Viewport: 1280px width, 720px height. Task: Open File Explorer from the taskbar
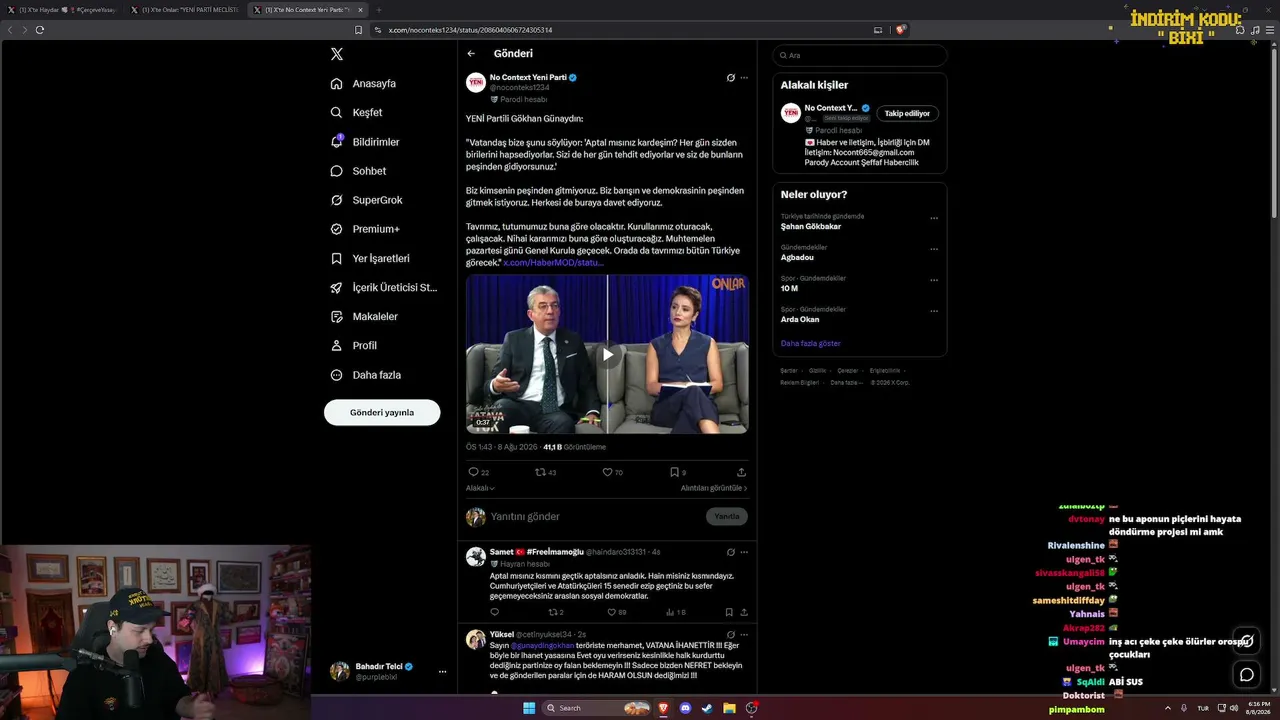pyautogui.click(x=730, y=708)
